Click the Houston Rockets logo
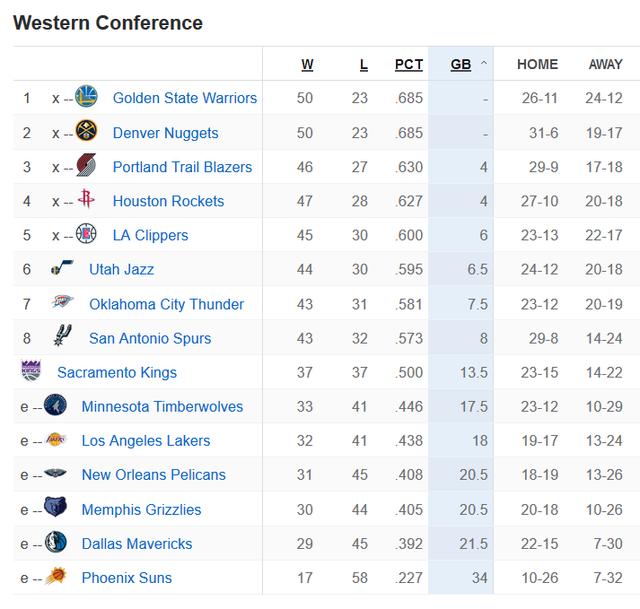This screenshot has width=640, height=609. pyautogui.click(x=86, y=199)
